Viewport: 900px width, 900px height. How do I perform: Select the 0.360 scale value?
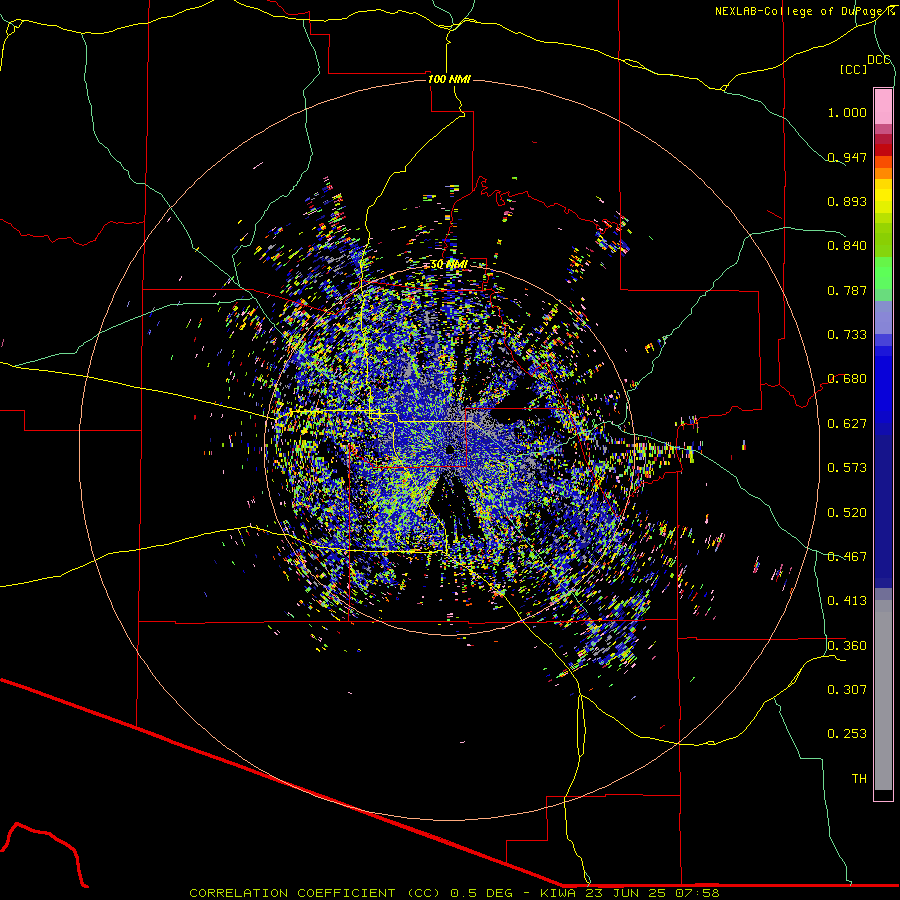pos(847,646)
